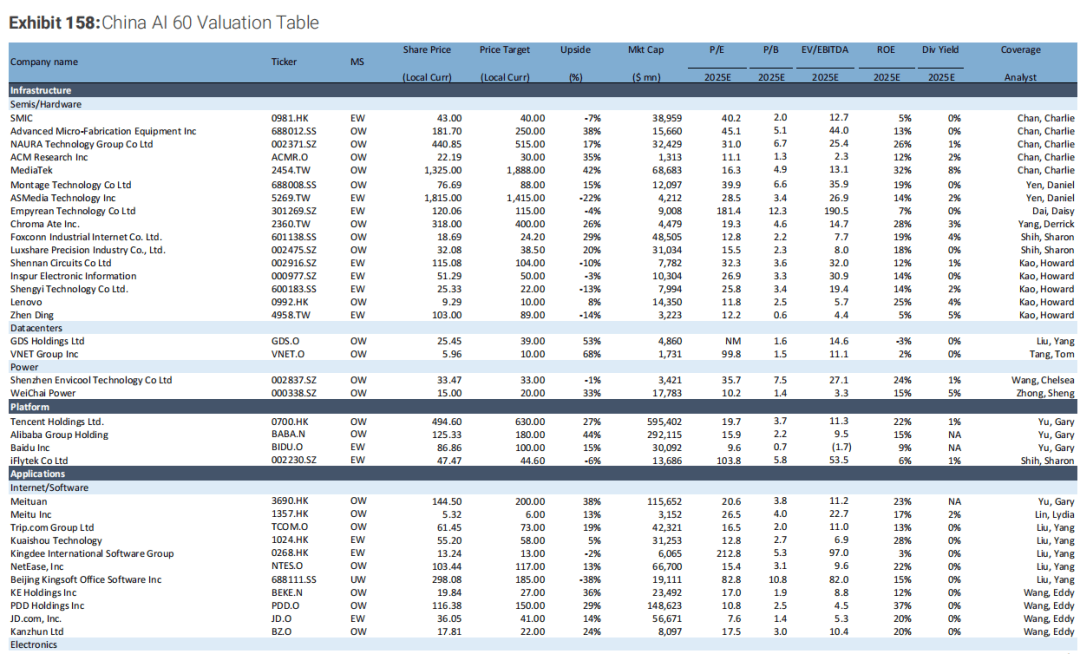Select the ticker "2454.TW"
Viewport: 1080px width, 654px height.
[x=291, y=170]
